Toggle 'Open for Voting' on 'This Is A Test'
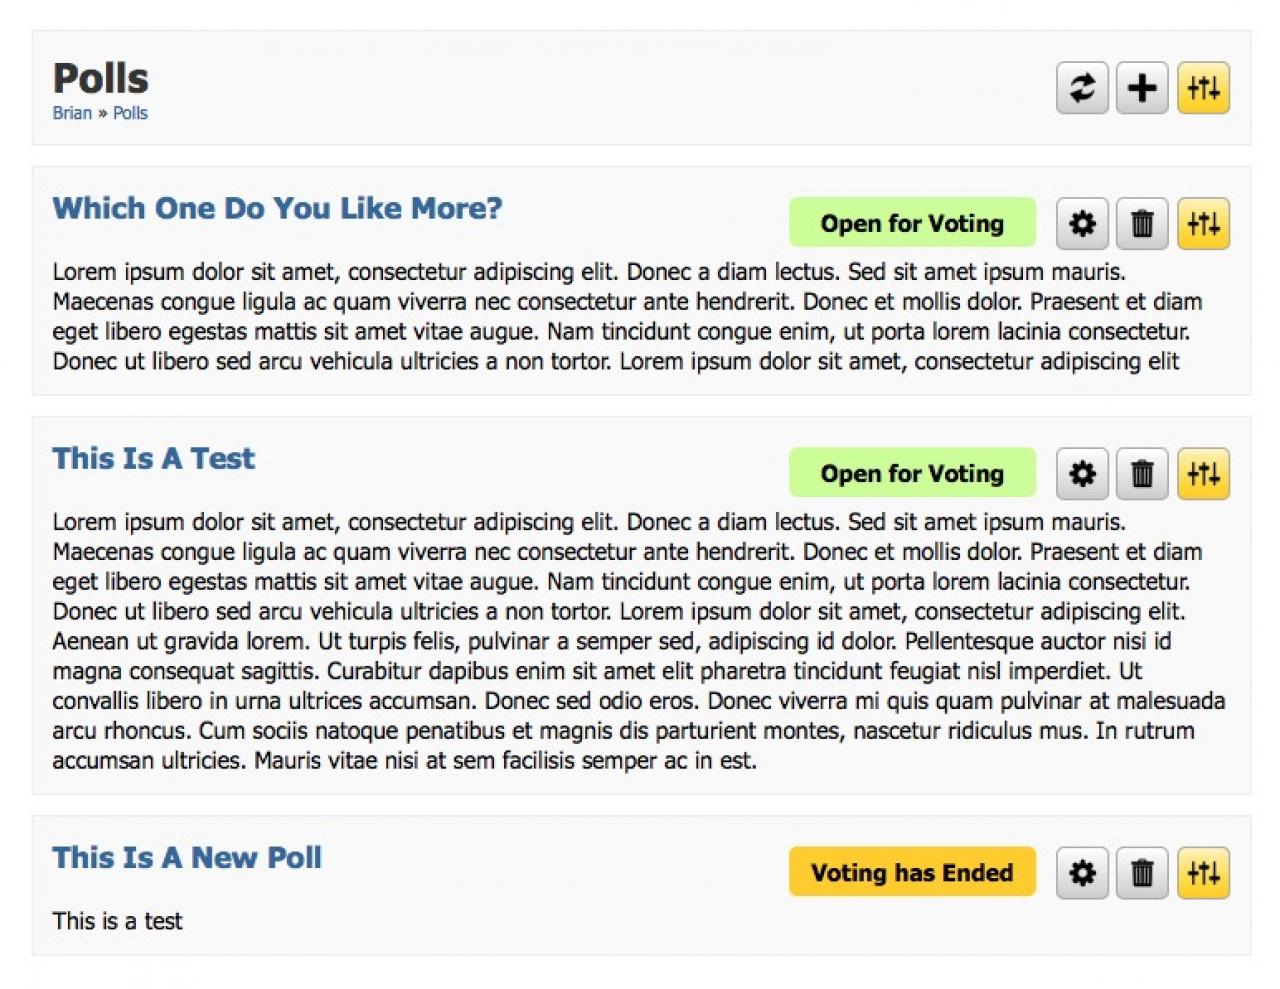The width and height of the screenshot is (1280, 989). [912, 473]
